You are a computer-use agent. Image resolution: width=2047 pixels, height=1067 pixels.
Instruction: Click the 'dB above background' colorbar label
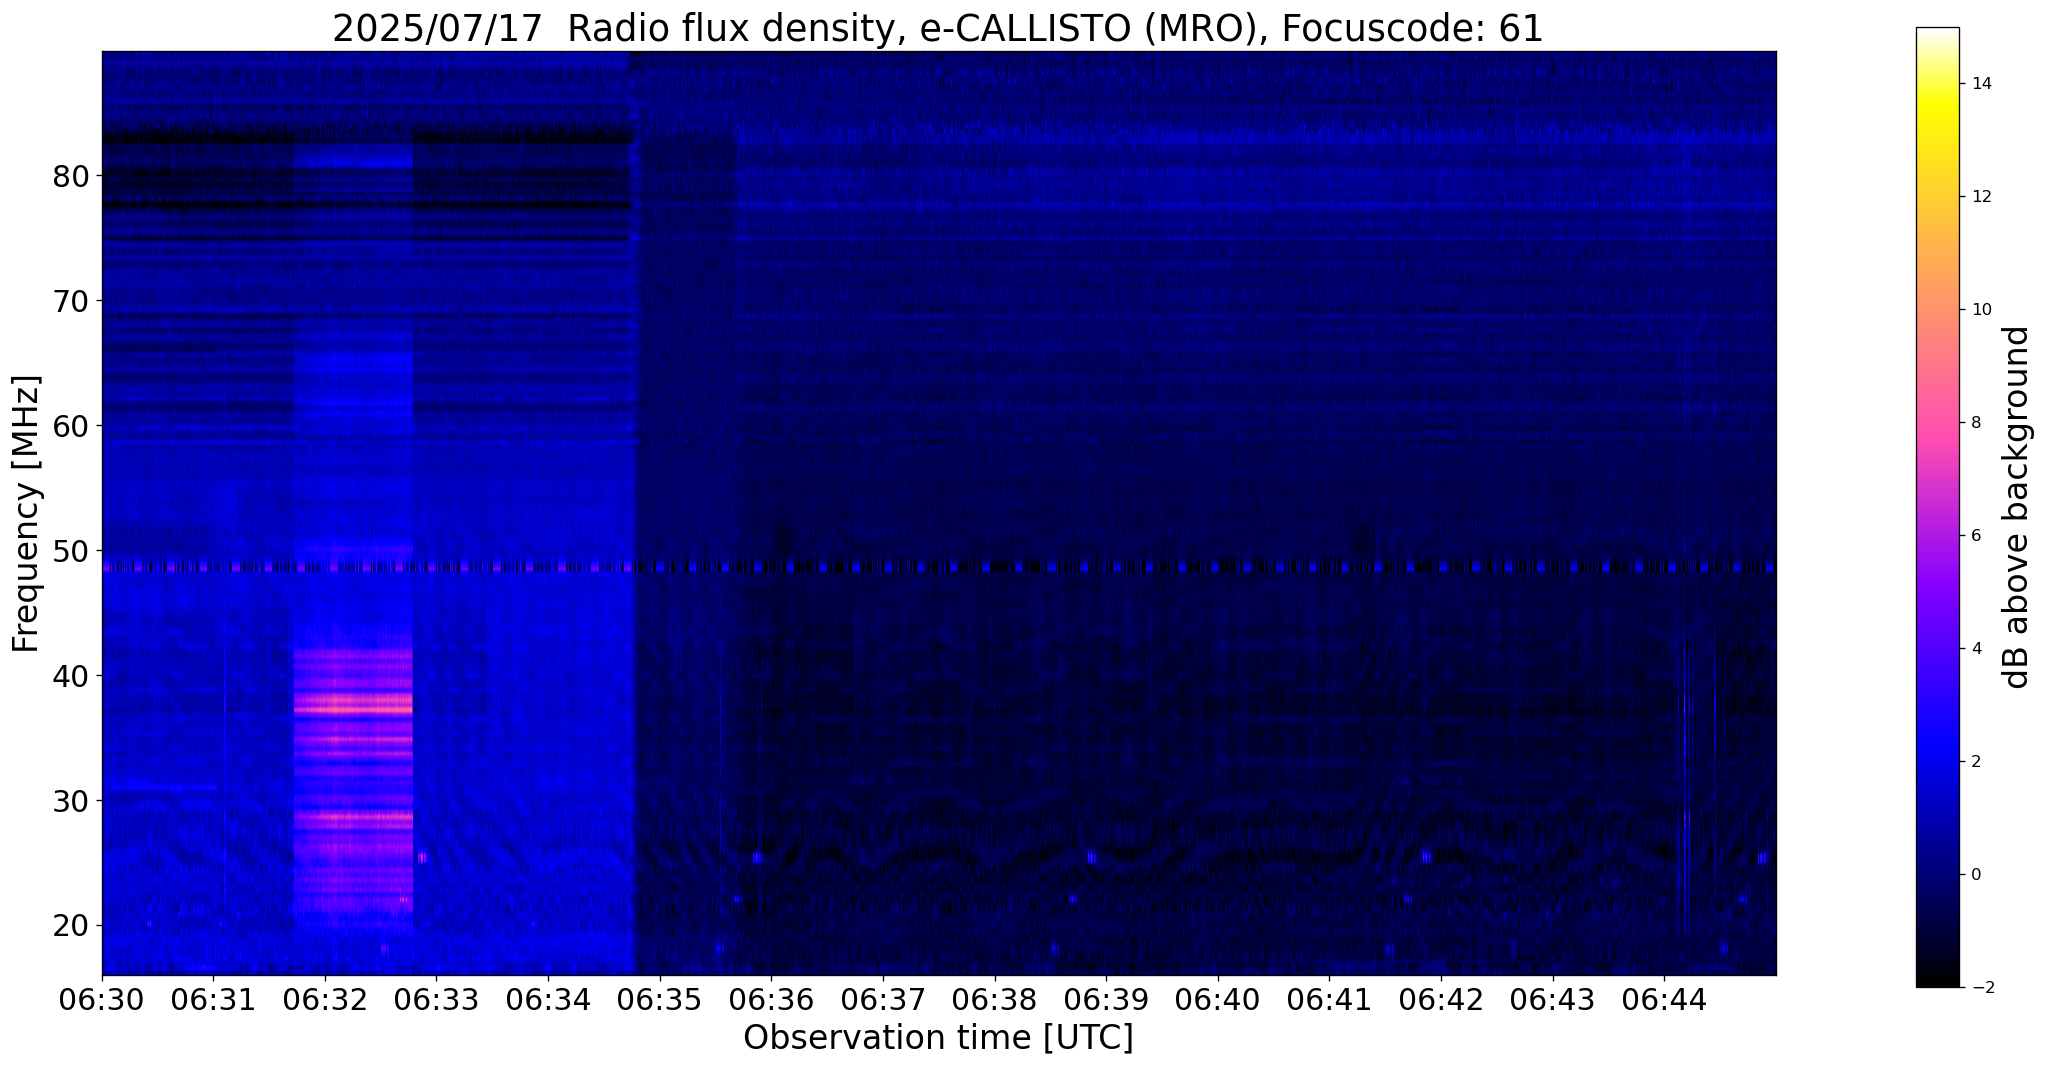point(2017,507)
